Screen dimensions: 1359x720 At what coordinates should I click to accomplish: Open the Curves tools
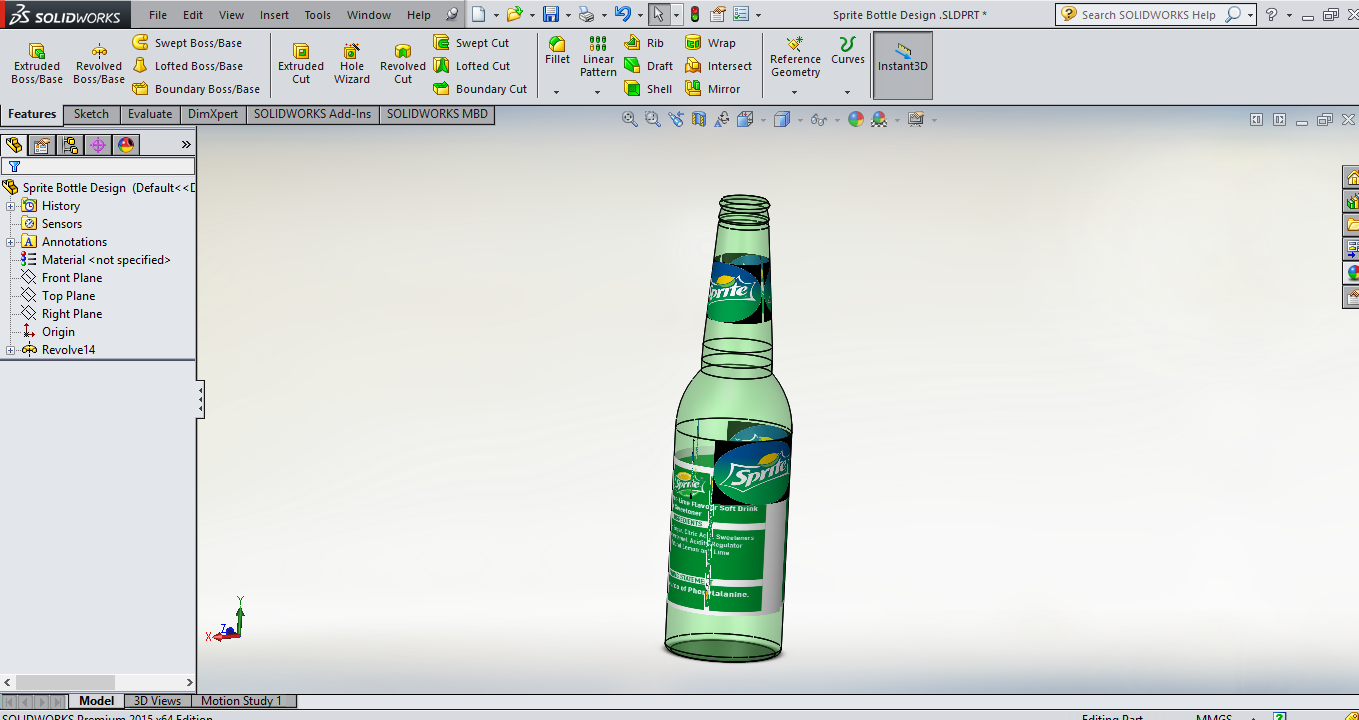pyautogui.click(x=848, y=51)
